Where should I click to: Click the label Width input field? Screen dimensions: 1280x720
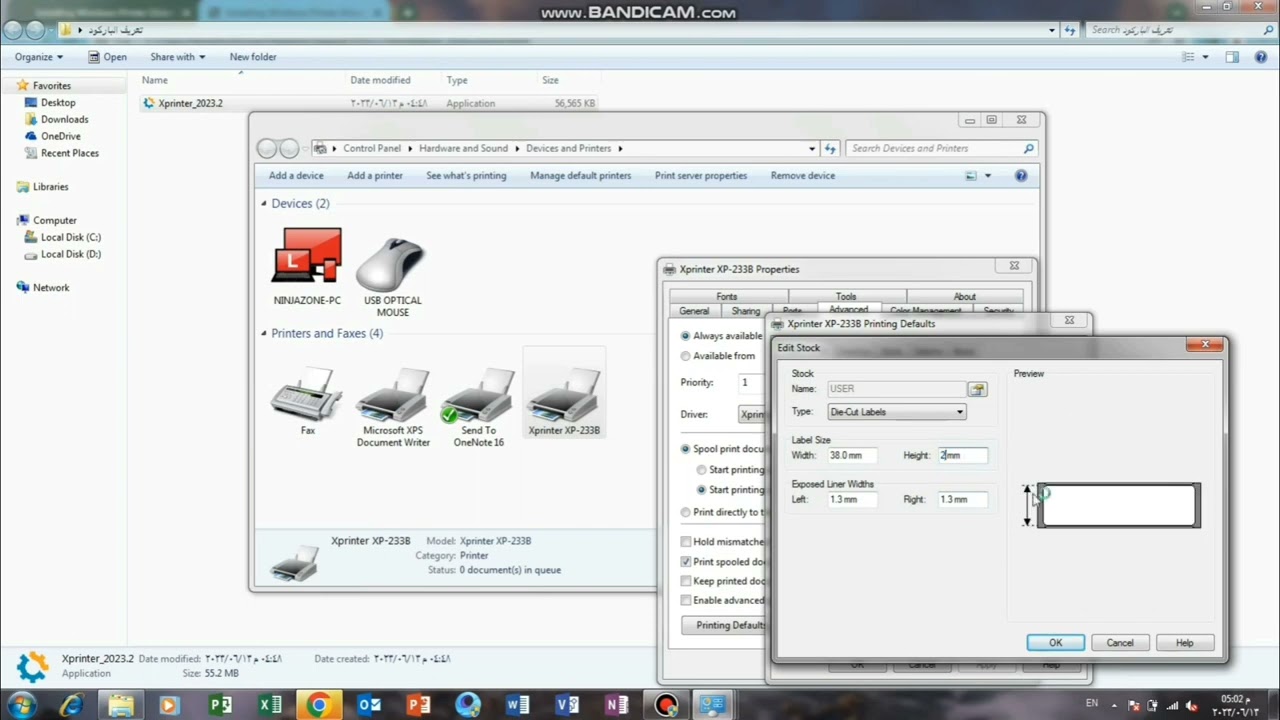point(853,455)
